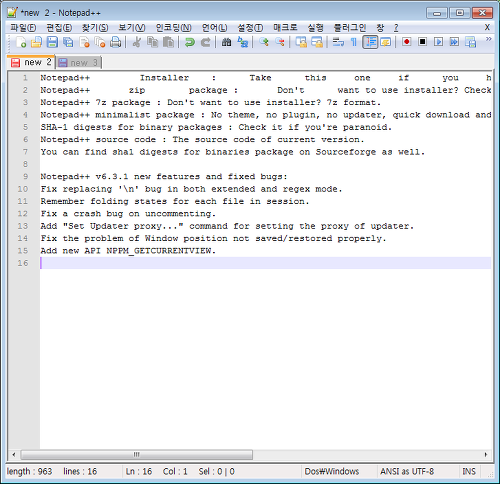The width and height of the screenshot is (500, 484).
Task: Open the 창 menu
Action: (x=380, y=28)
